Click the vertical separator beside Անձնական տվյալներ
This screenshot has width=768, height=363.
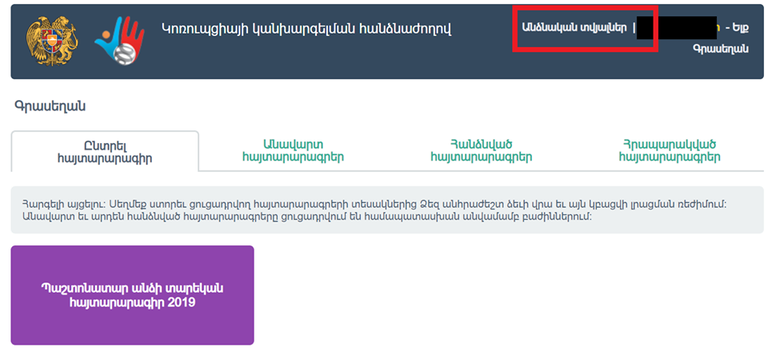tap(633, 28)
